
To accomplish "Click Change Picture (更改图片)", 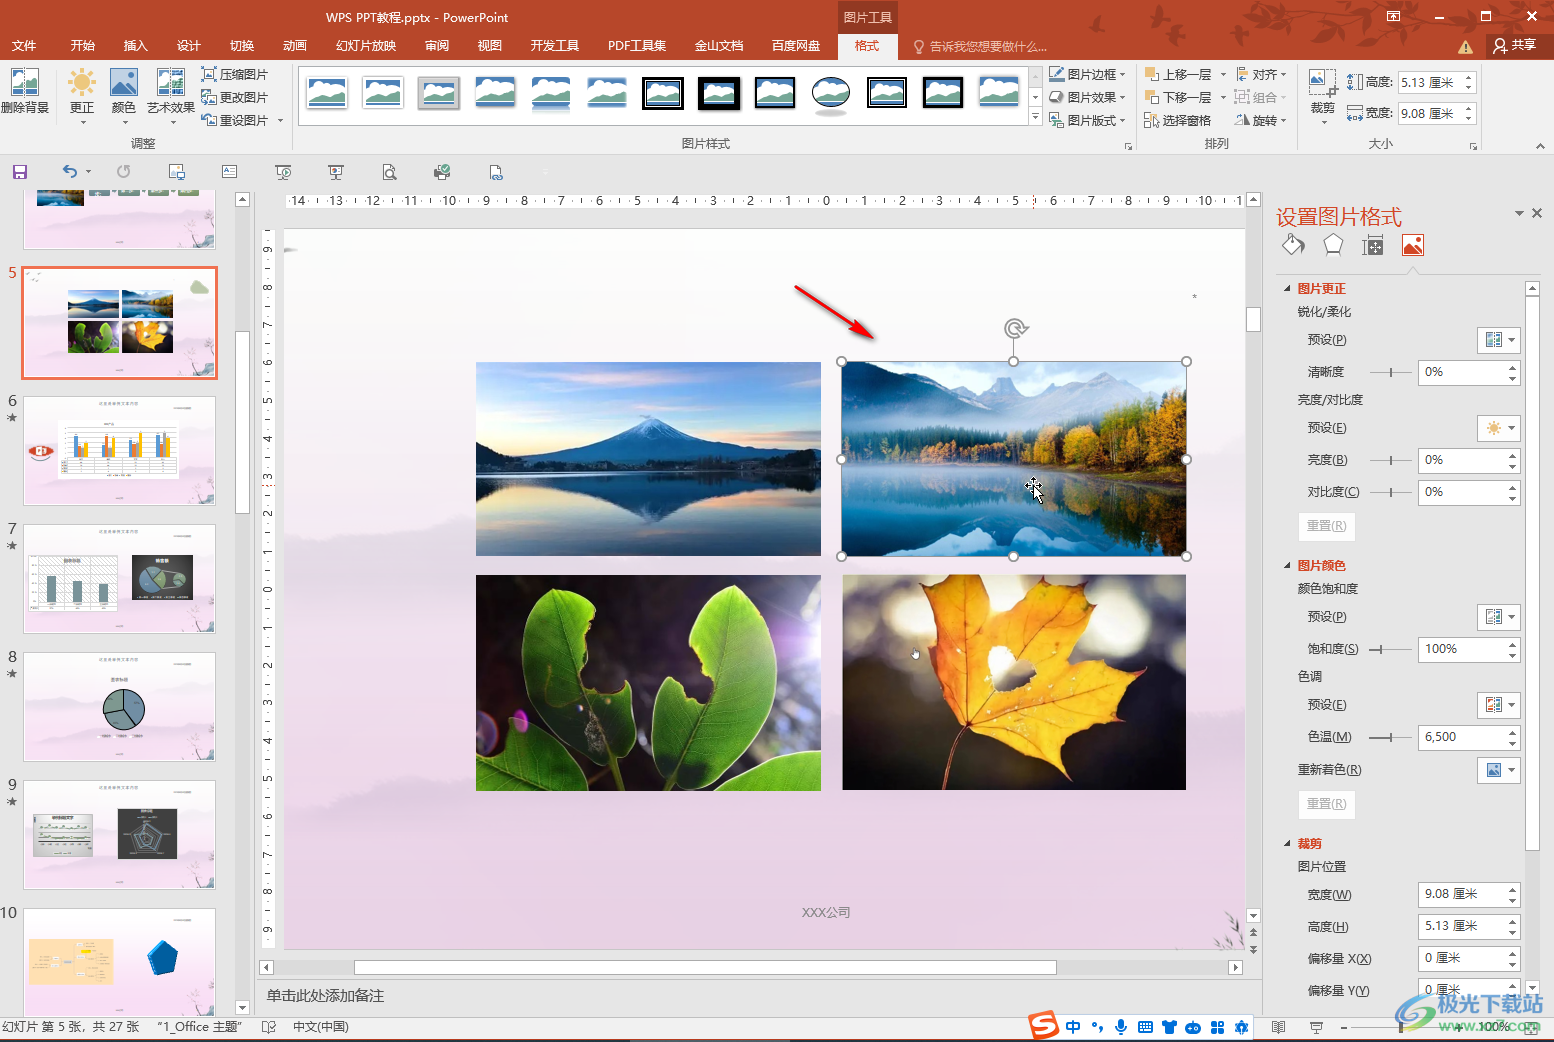I will 235,97.
